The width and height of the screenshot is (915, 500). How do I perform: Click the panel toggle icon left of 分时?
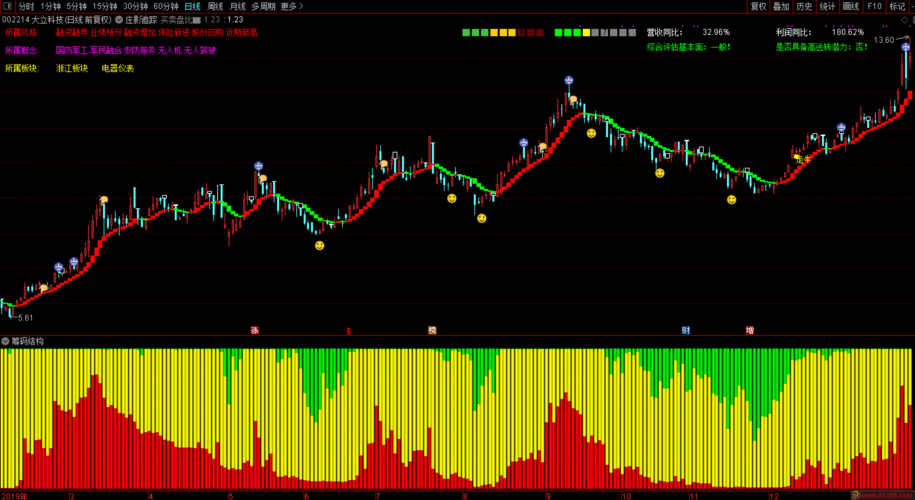pyautogui.click(x=6, y=6)
